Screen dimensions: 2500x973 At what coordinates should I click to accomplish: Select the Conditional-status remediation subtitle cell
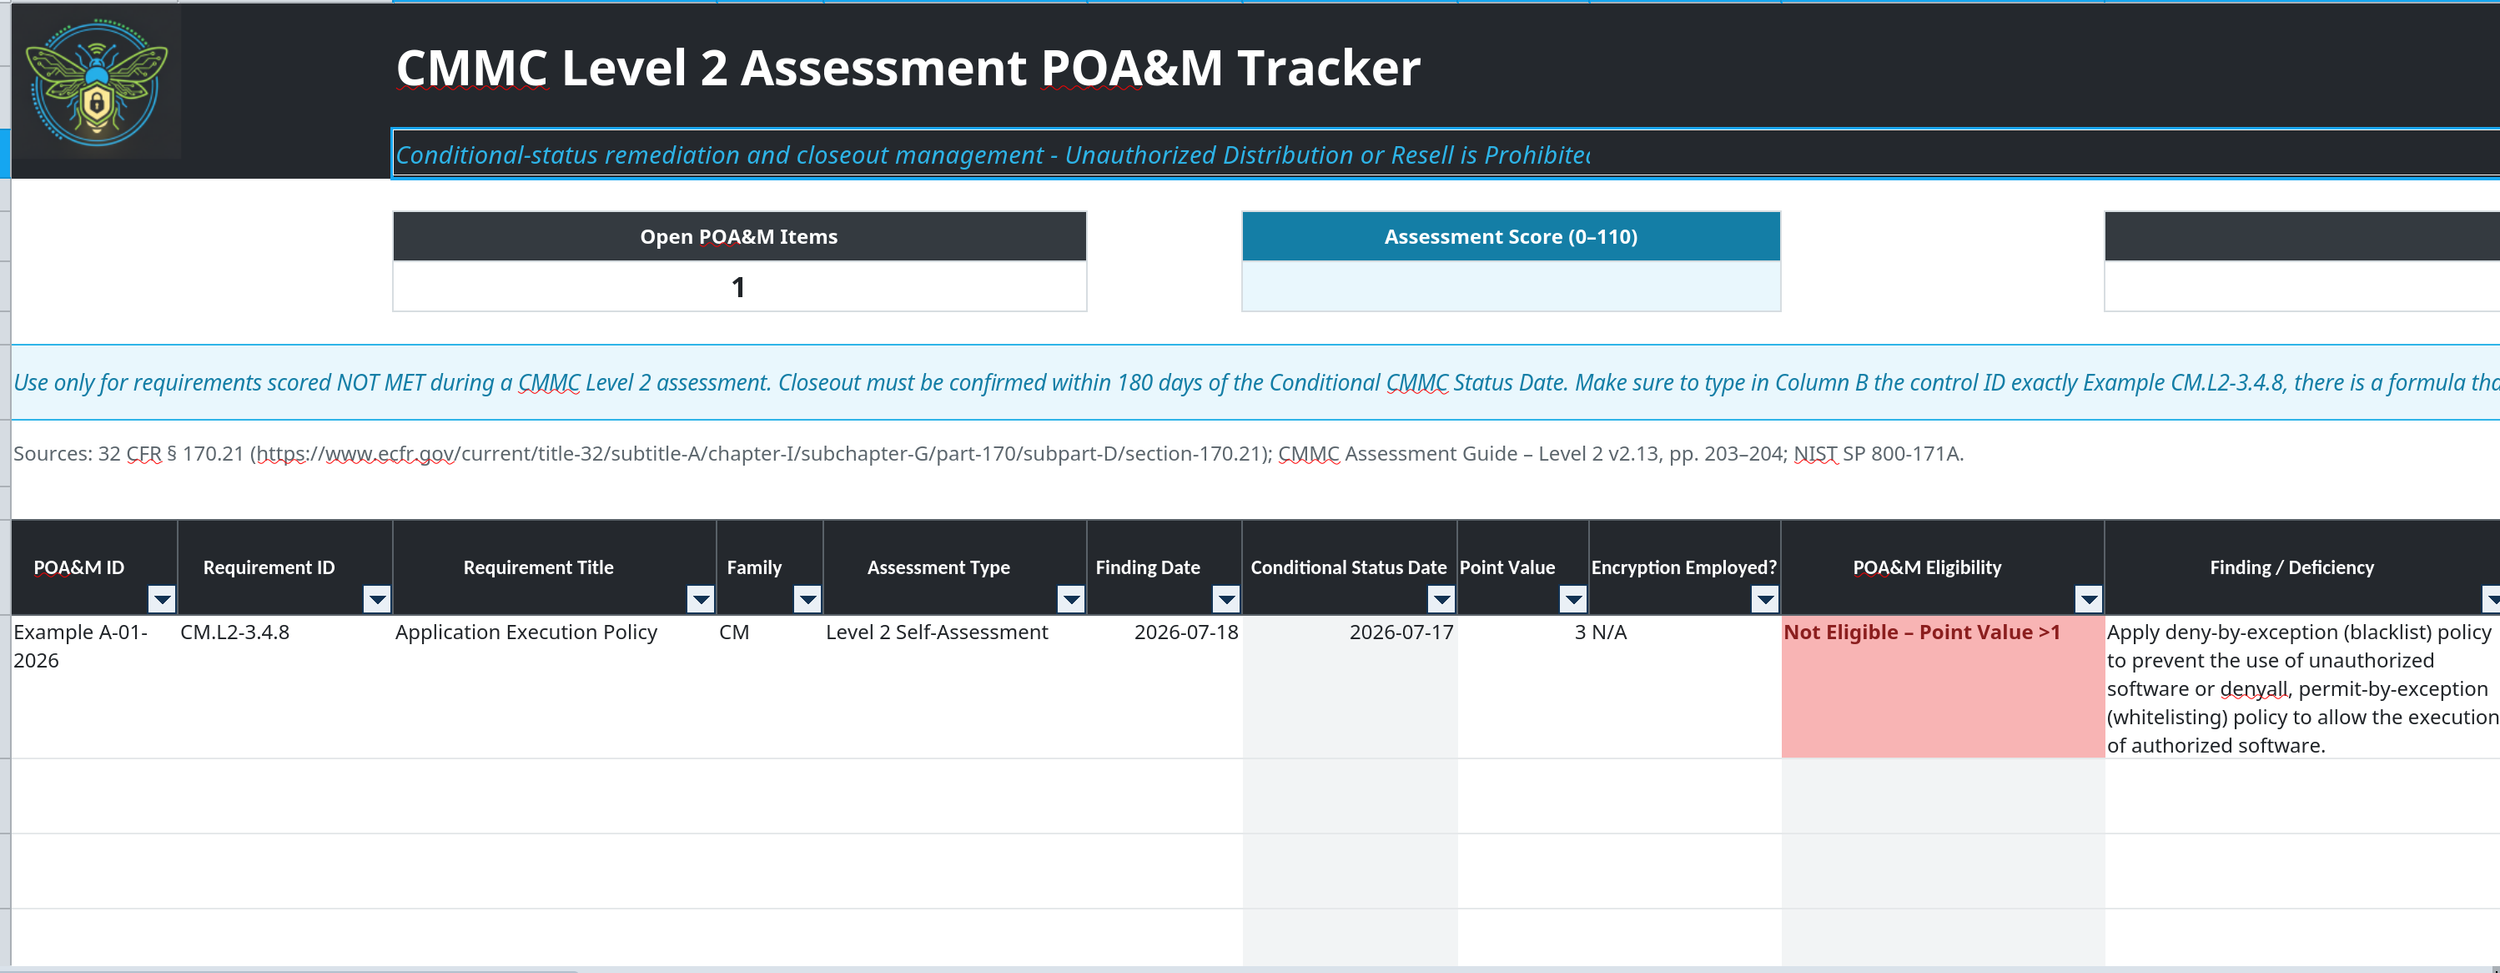1446,154
